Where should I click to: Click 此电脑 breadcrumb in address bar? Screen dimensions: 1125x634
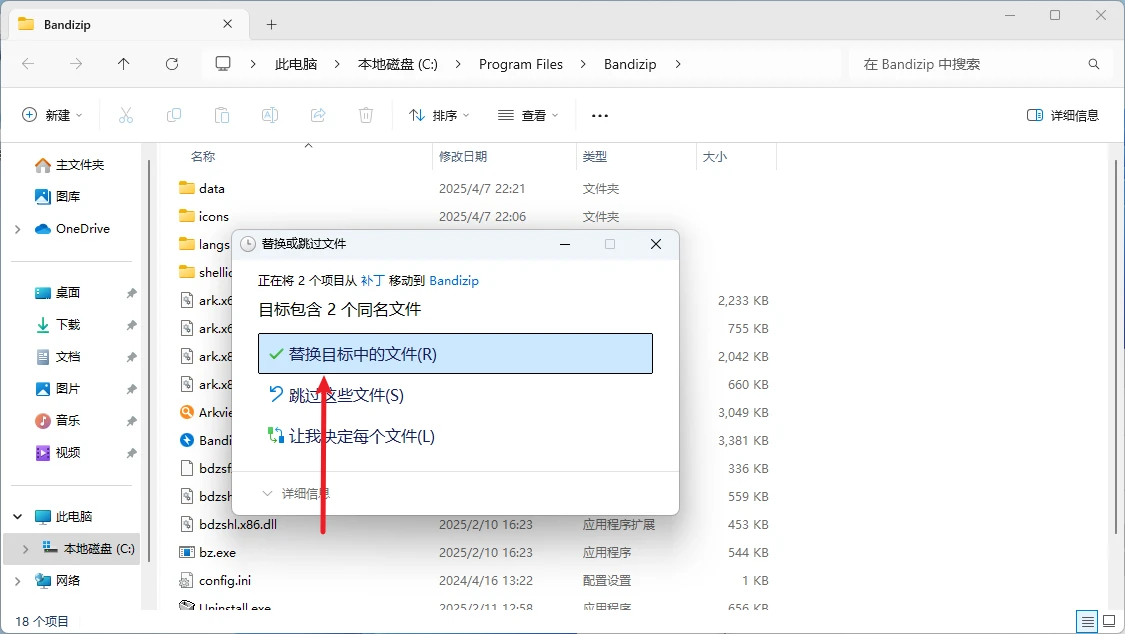coord(296,64)
